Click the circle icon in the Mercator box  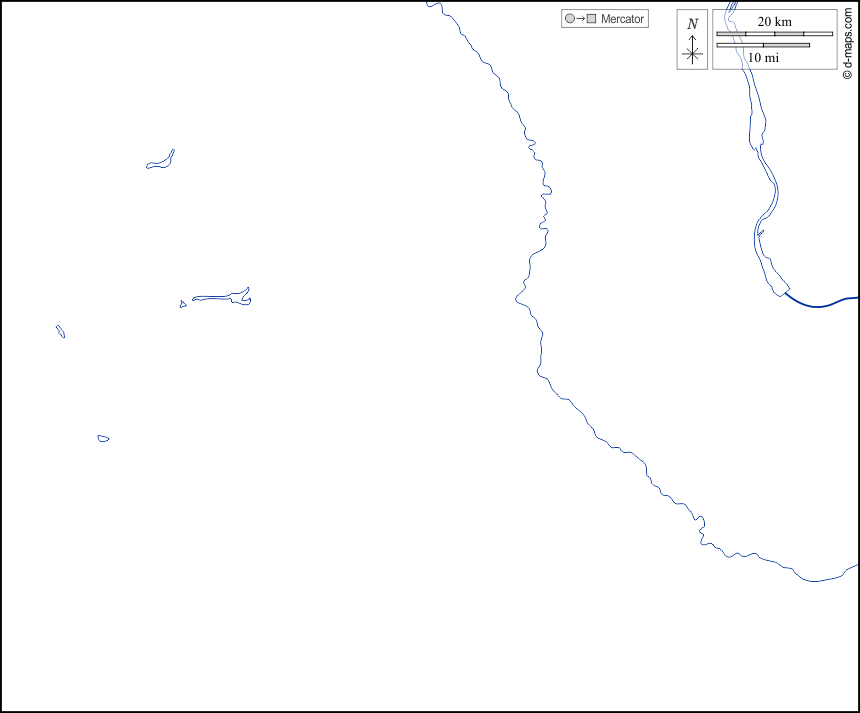[x=570, y=19]
